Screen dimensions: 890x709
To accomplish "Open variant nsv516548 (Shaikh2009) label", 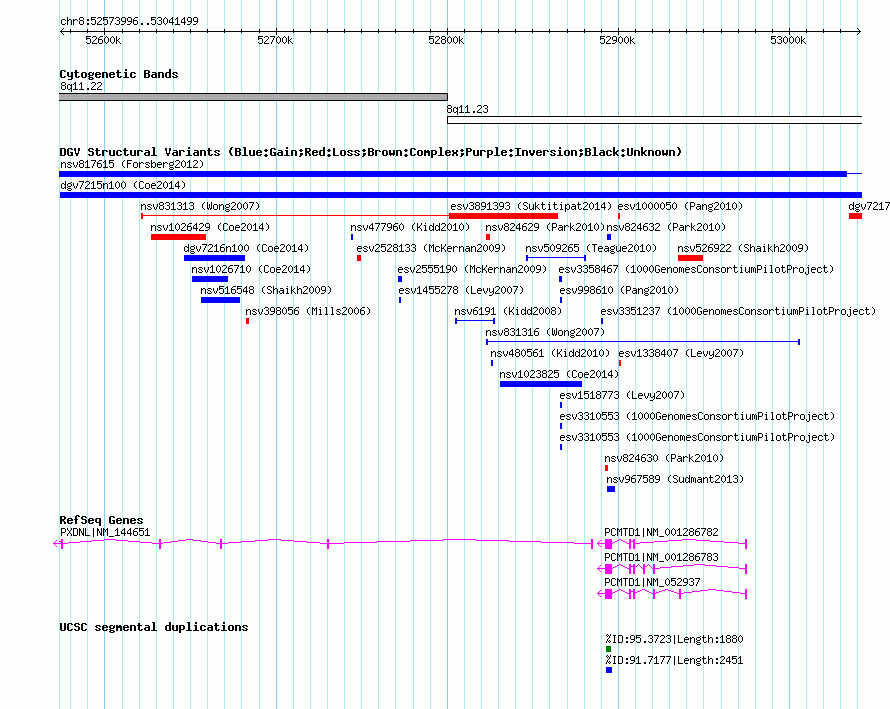I will pos(266,290).
